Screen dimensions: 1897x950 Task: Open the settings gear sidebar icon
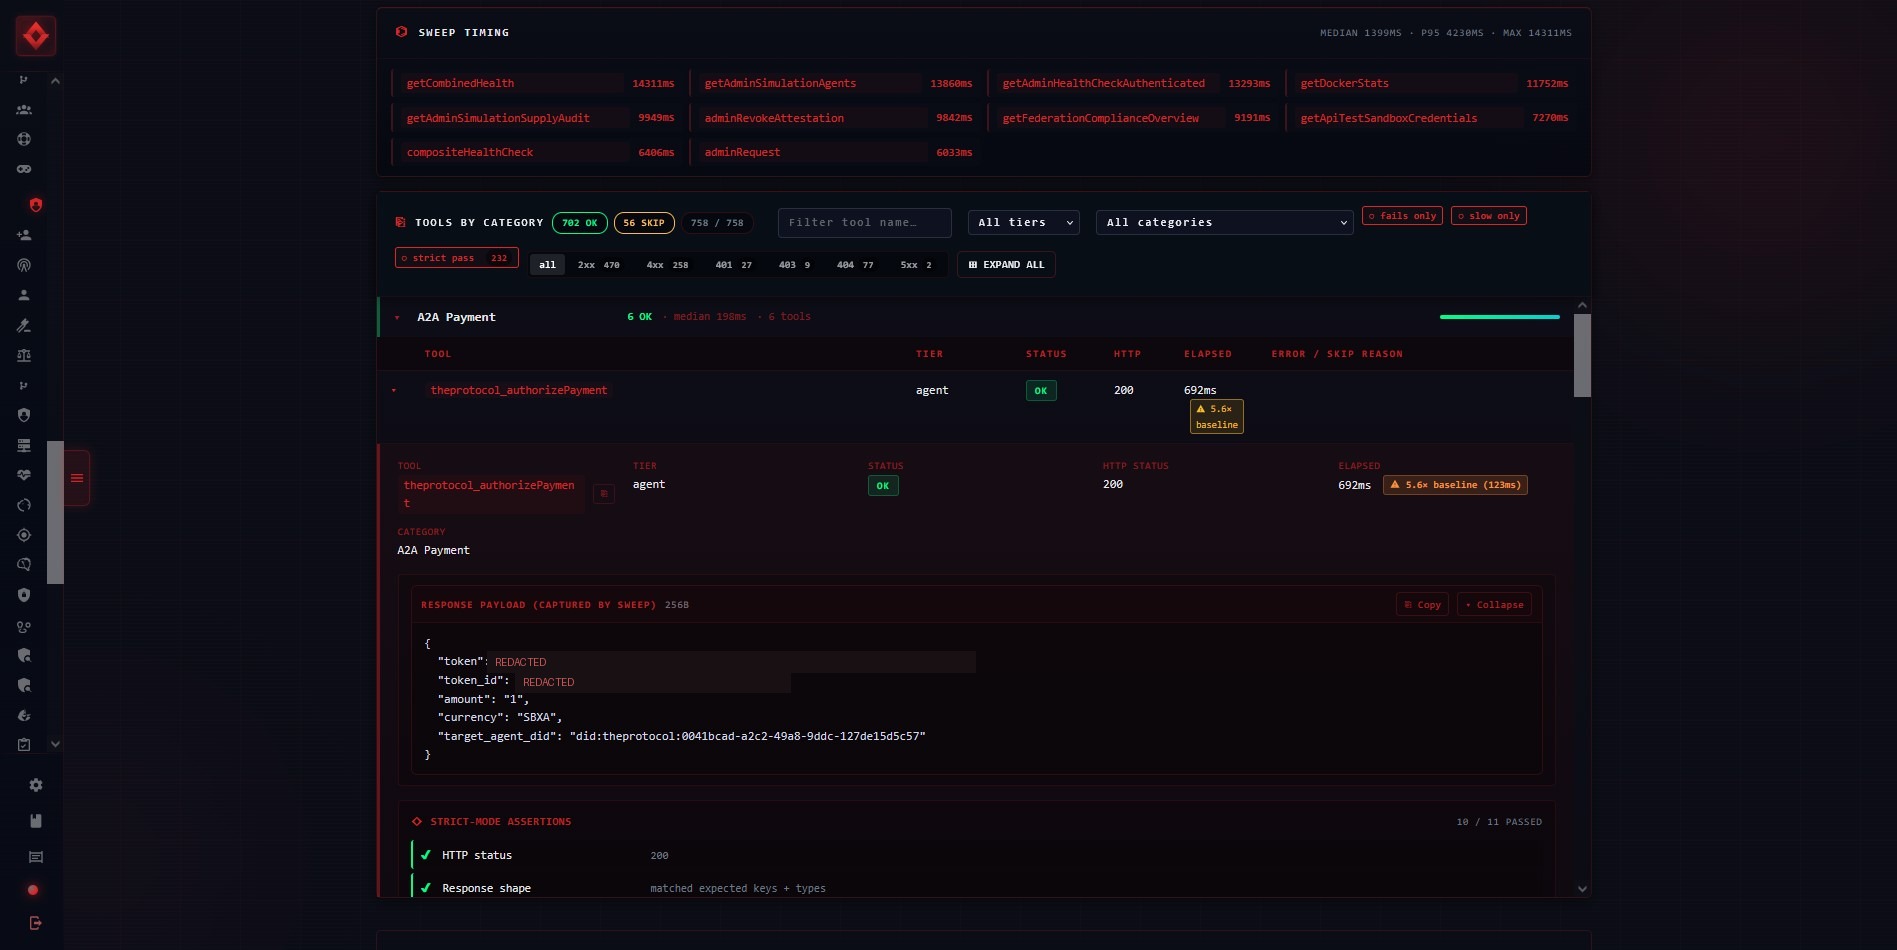[36, 786]
